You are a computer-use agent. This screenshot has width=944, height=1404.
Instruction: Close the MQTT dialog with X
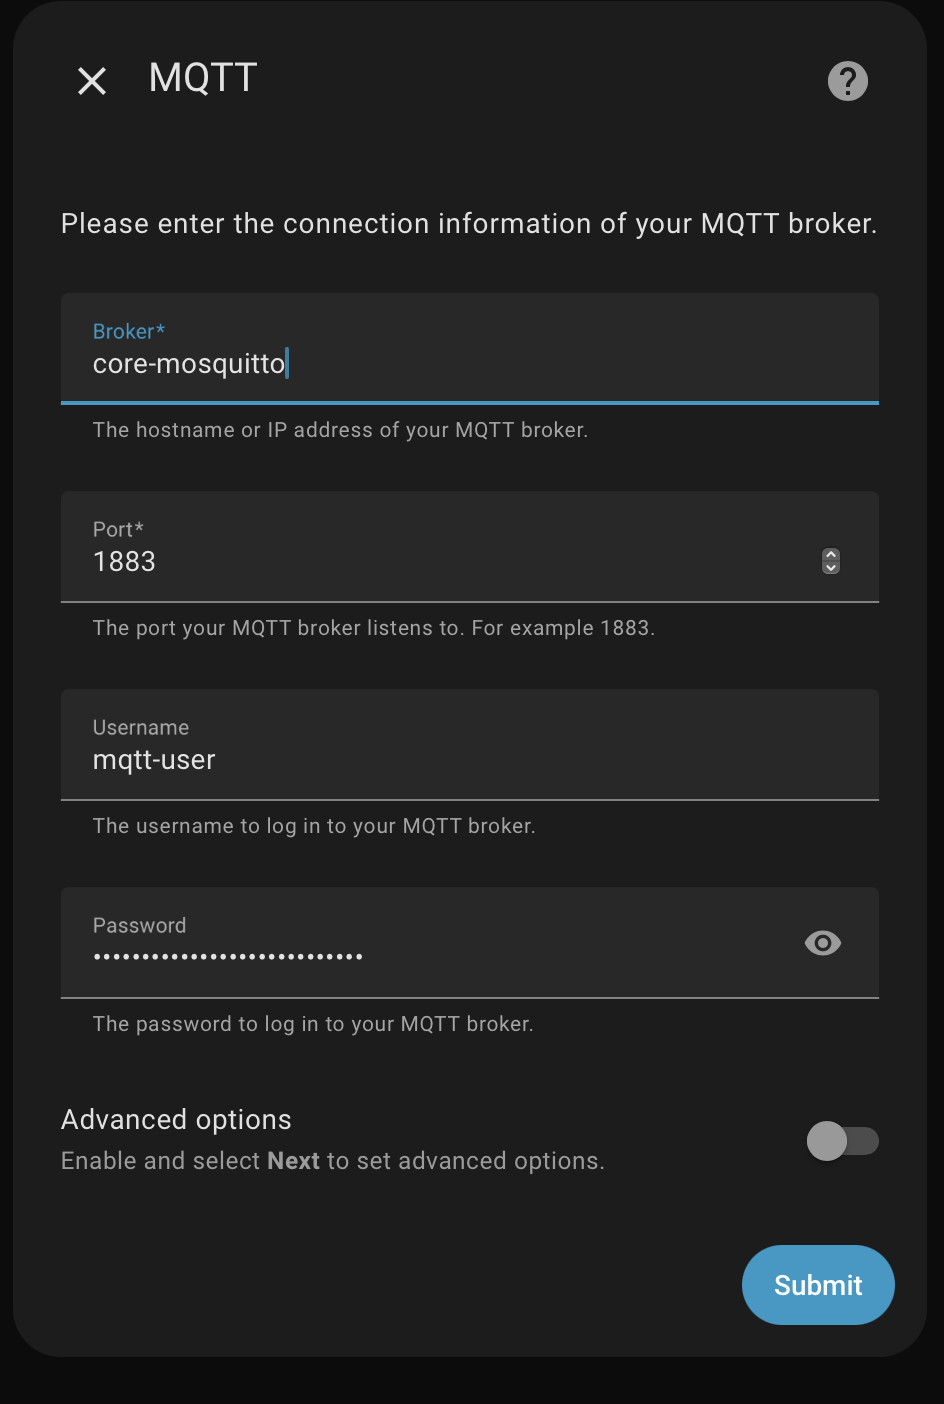coord(92,81)
